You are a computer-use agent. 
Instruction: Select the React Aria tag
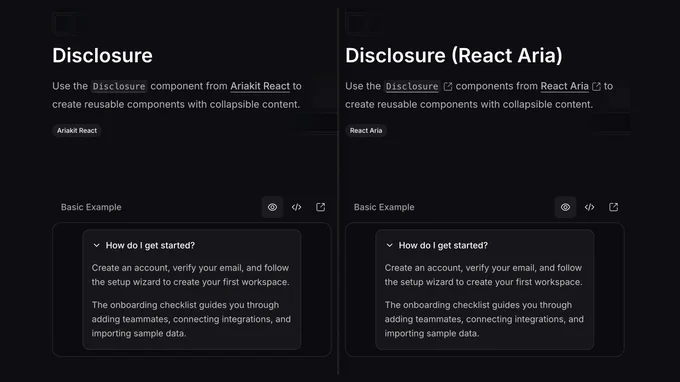[366, 131]
